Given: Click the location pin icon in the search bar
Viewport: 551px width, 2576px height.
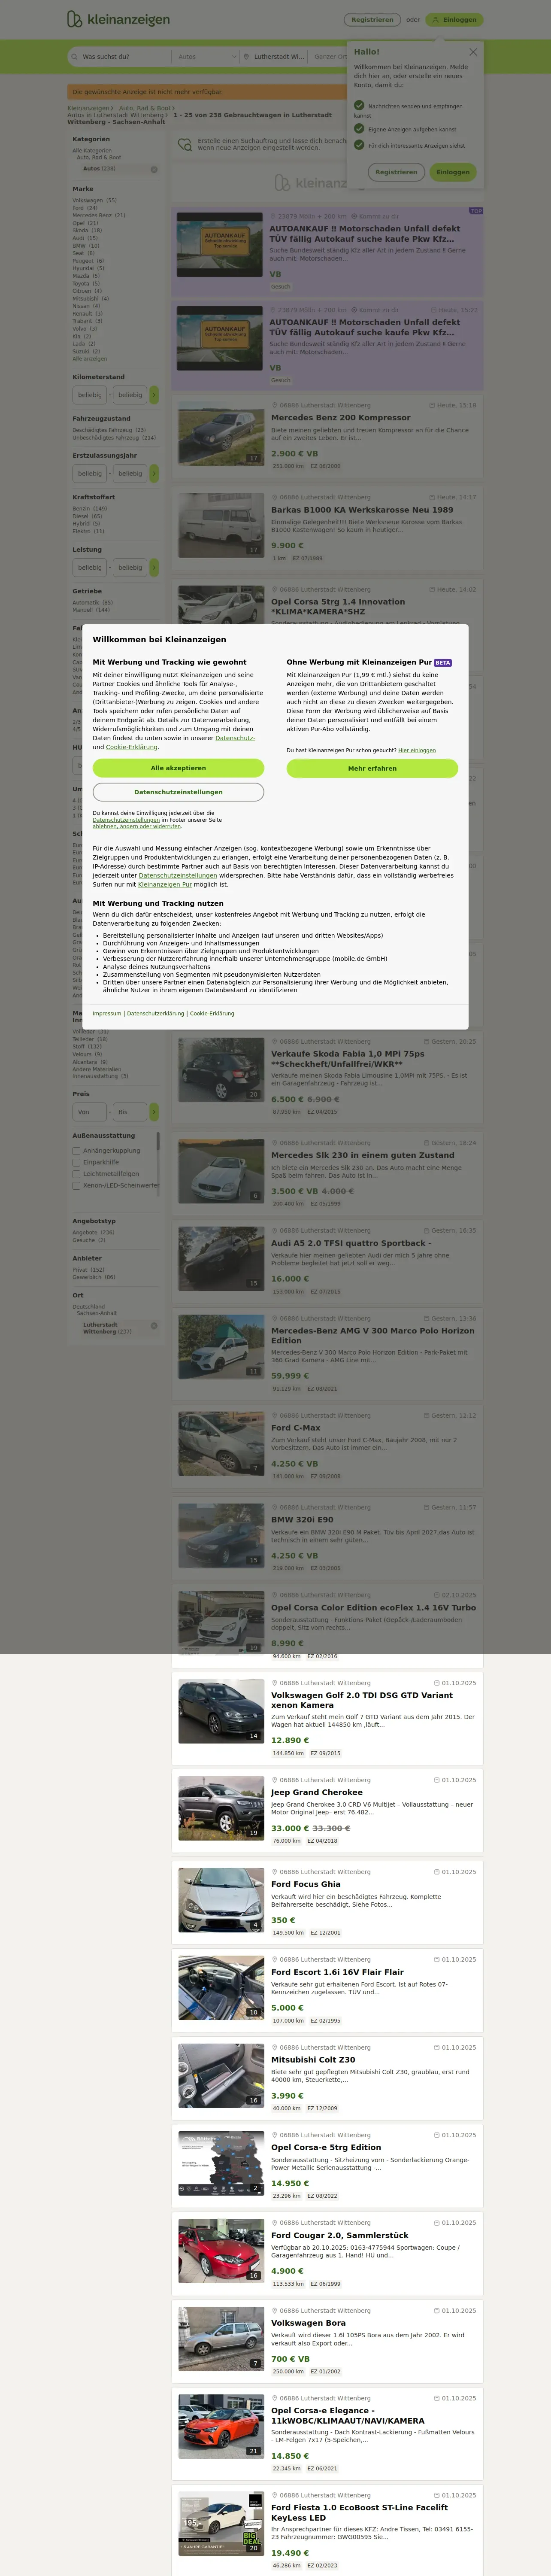Looking at the screenshot, I should tap(247, 57).
